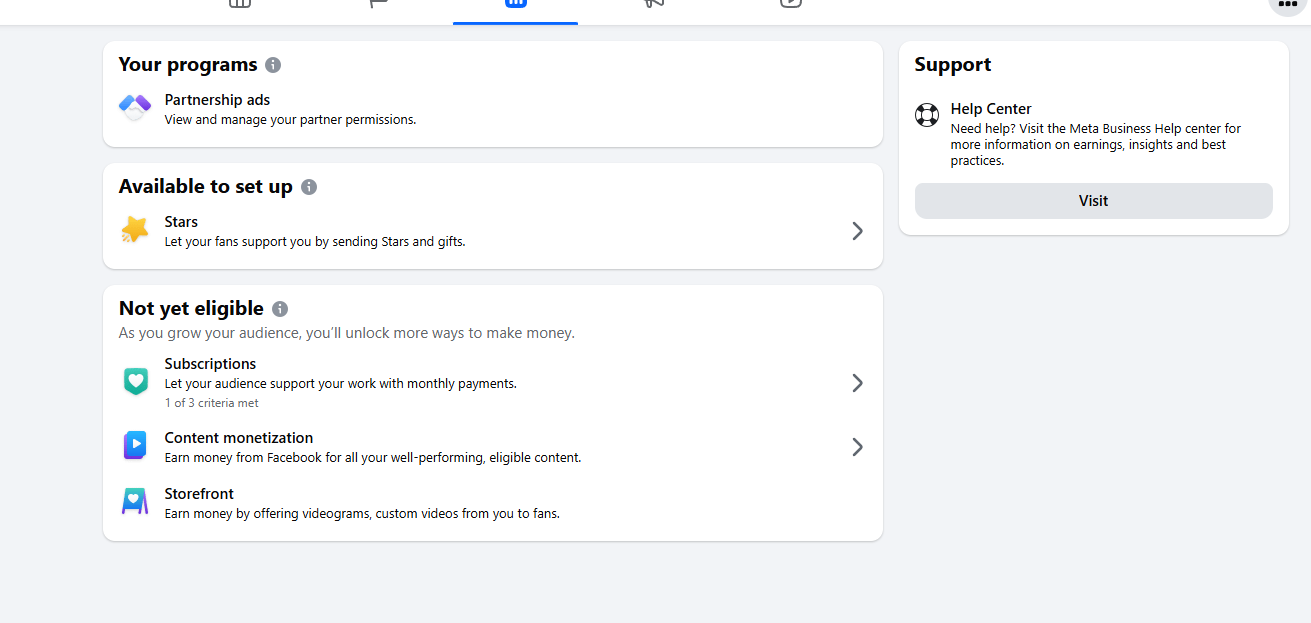Open the Partnership ads title link
The image size is (1311, 623).
(x=217, y=100)
